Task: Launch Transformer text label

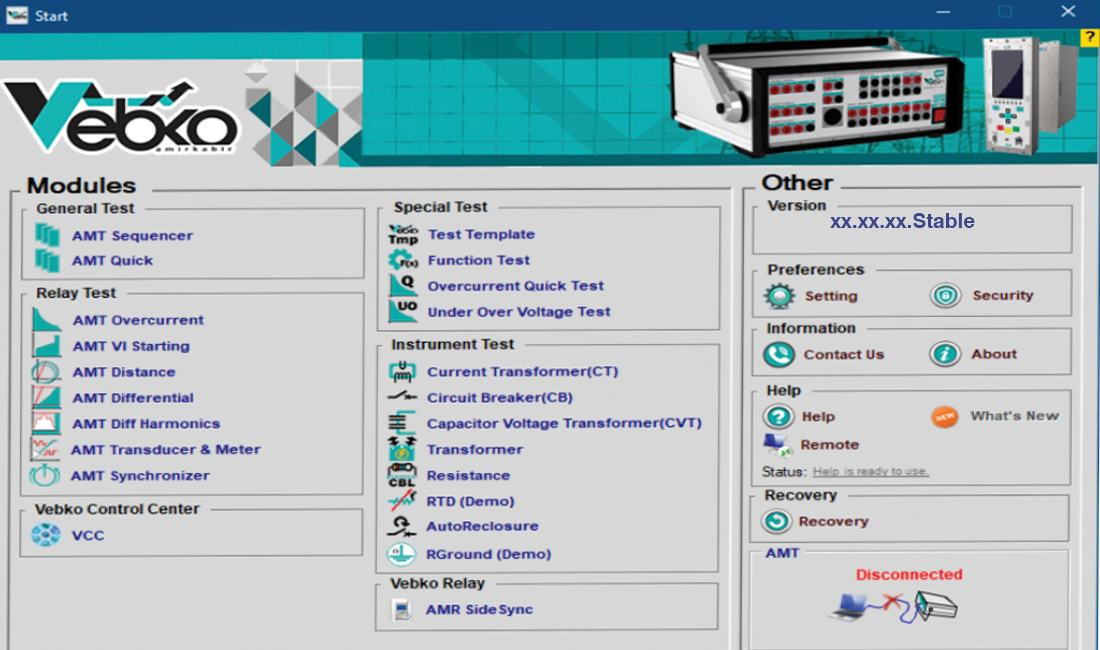Action: coord(475,449)
